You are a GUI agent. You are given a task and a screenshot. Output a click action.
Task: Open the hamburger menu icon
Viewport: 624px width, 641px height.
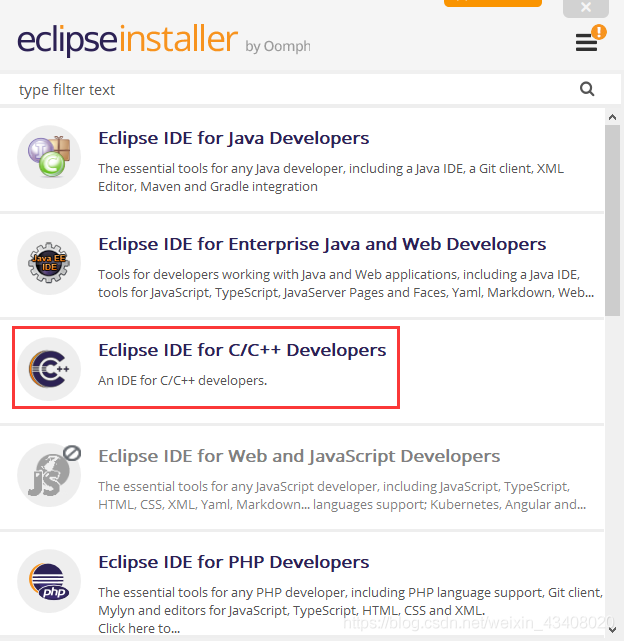point(586,42)
